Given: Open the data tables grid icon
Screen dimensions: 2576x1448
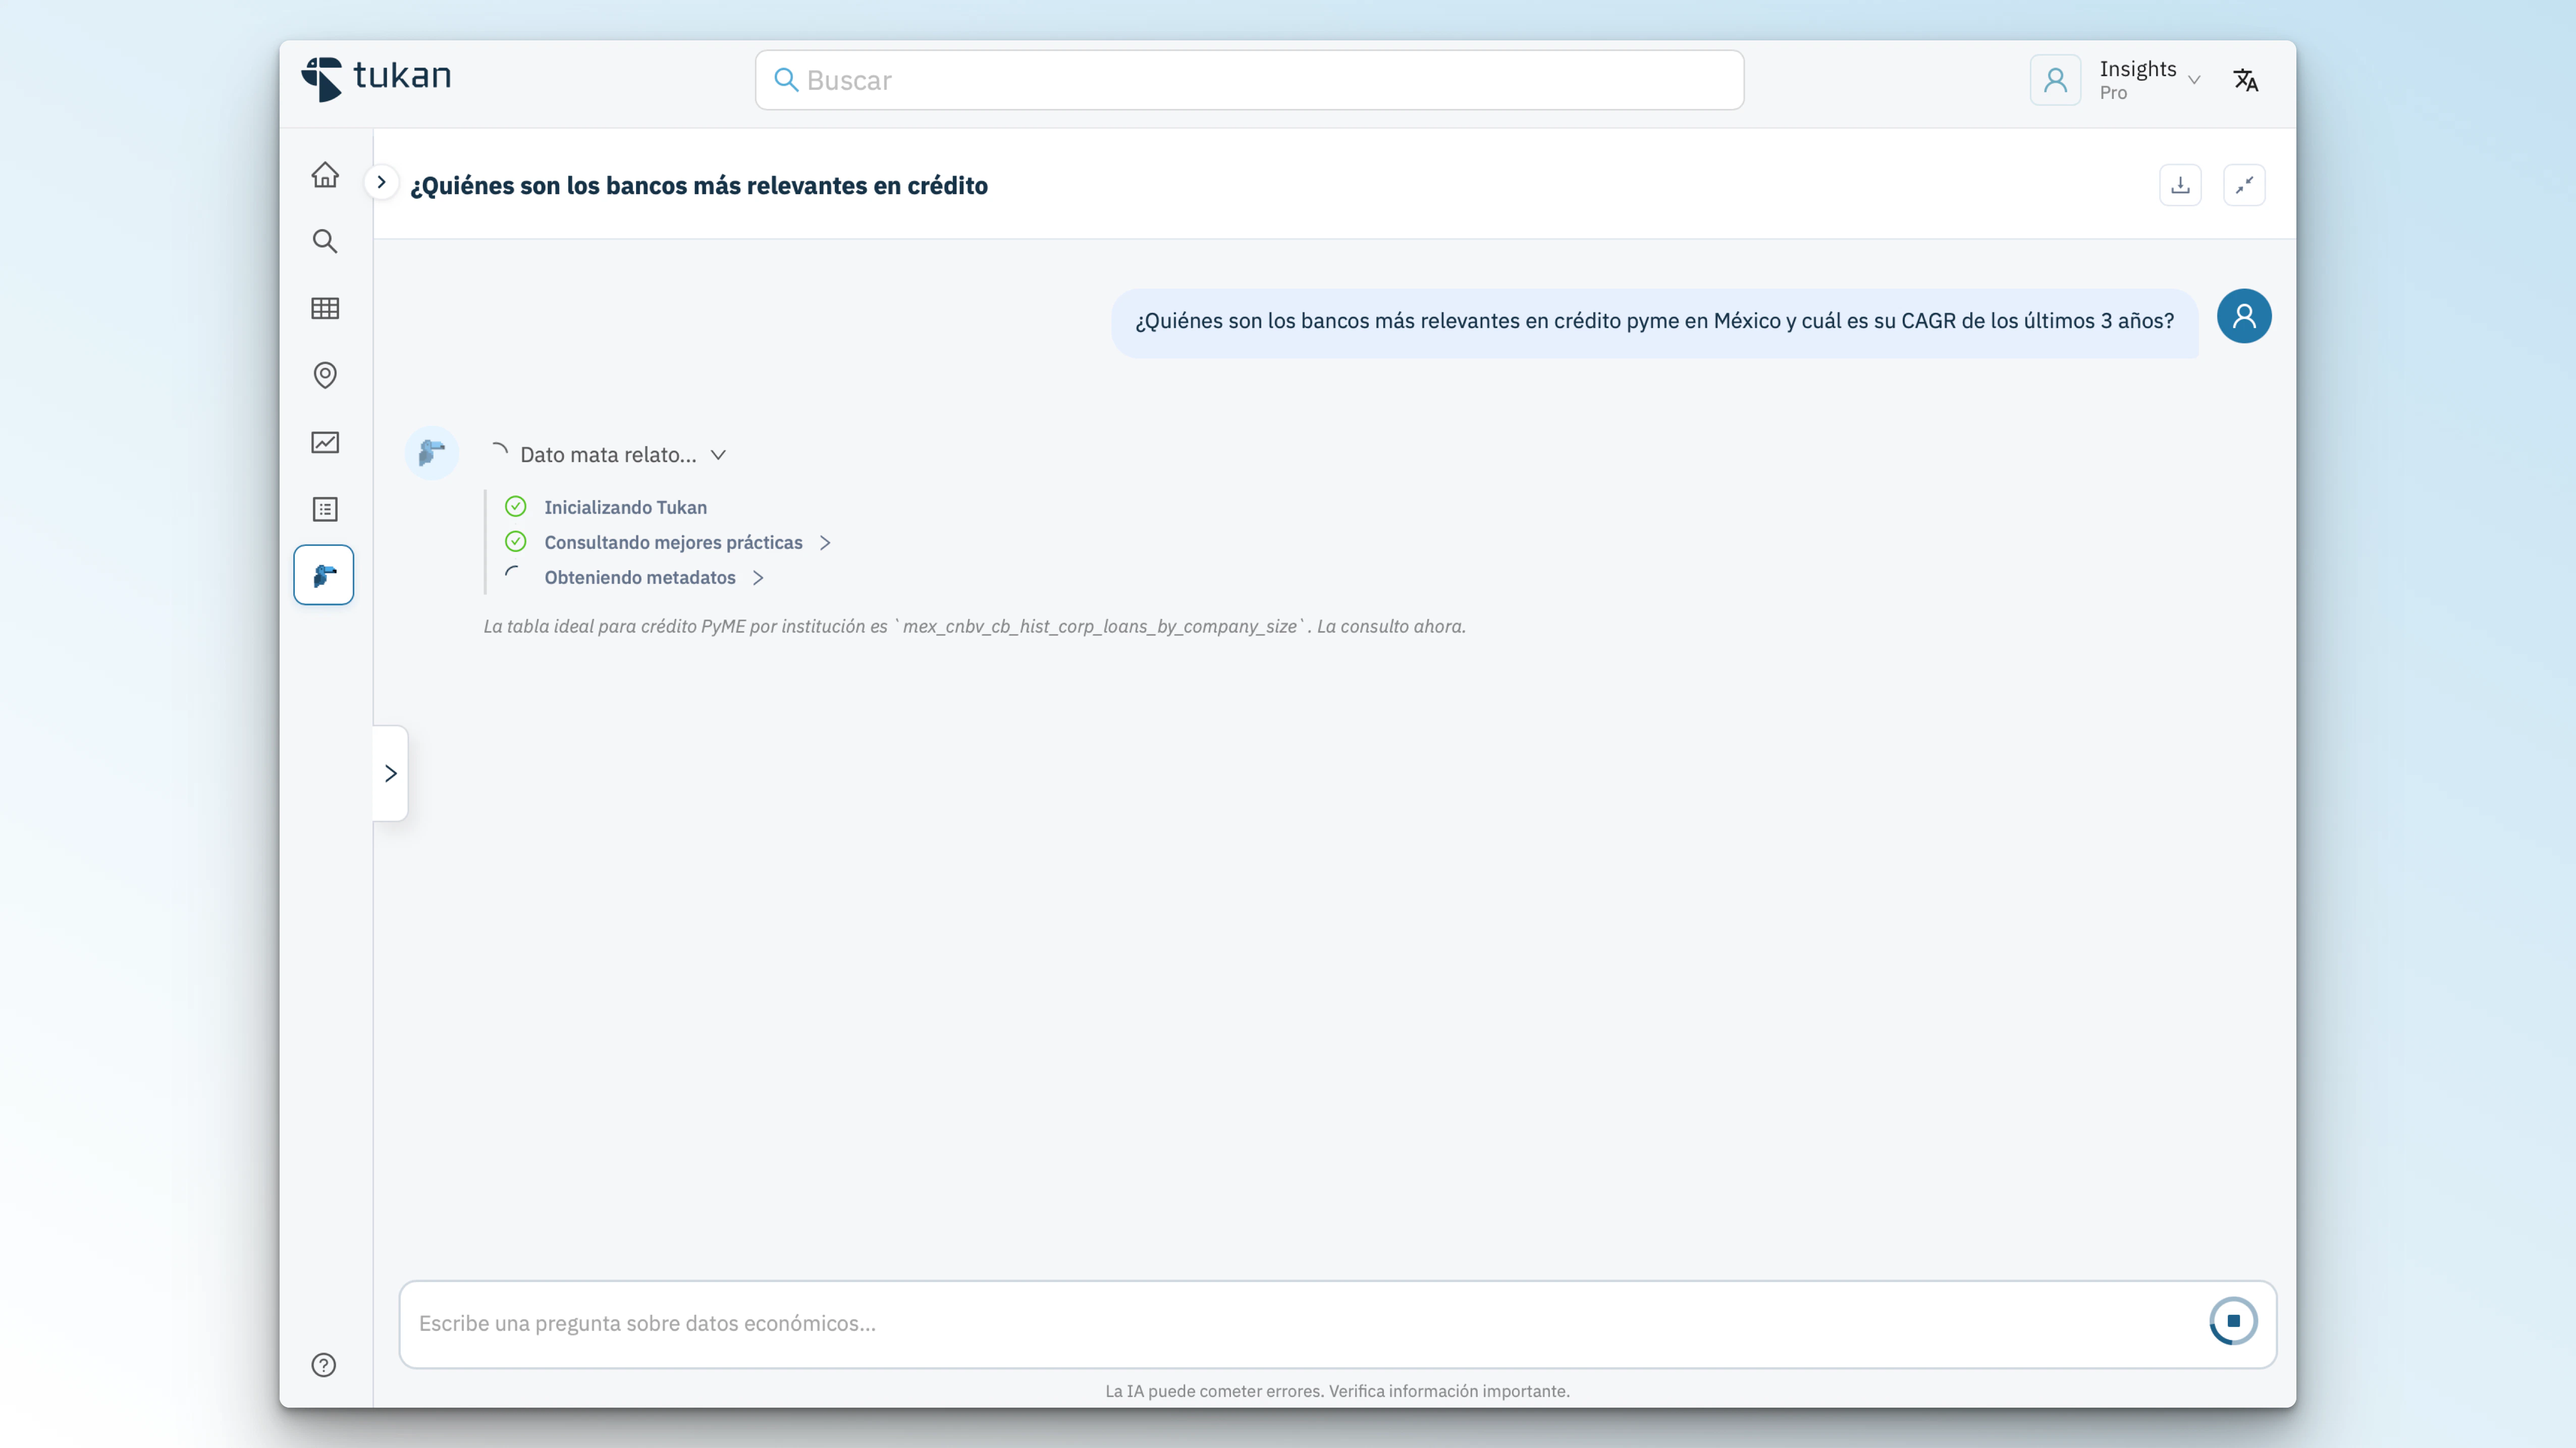Looking at the screenshot, I should (x=325, y=308).
